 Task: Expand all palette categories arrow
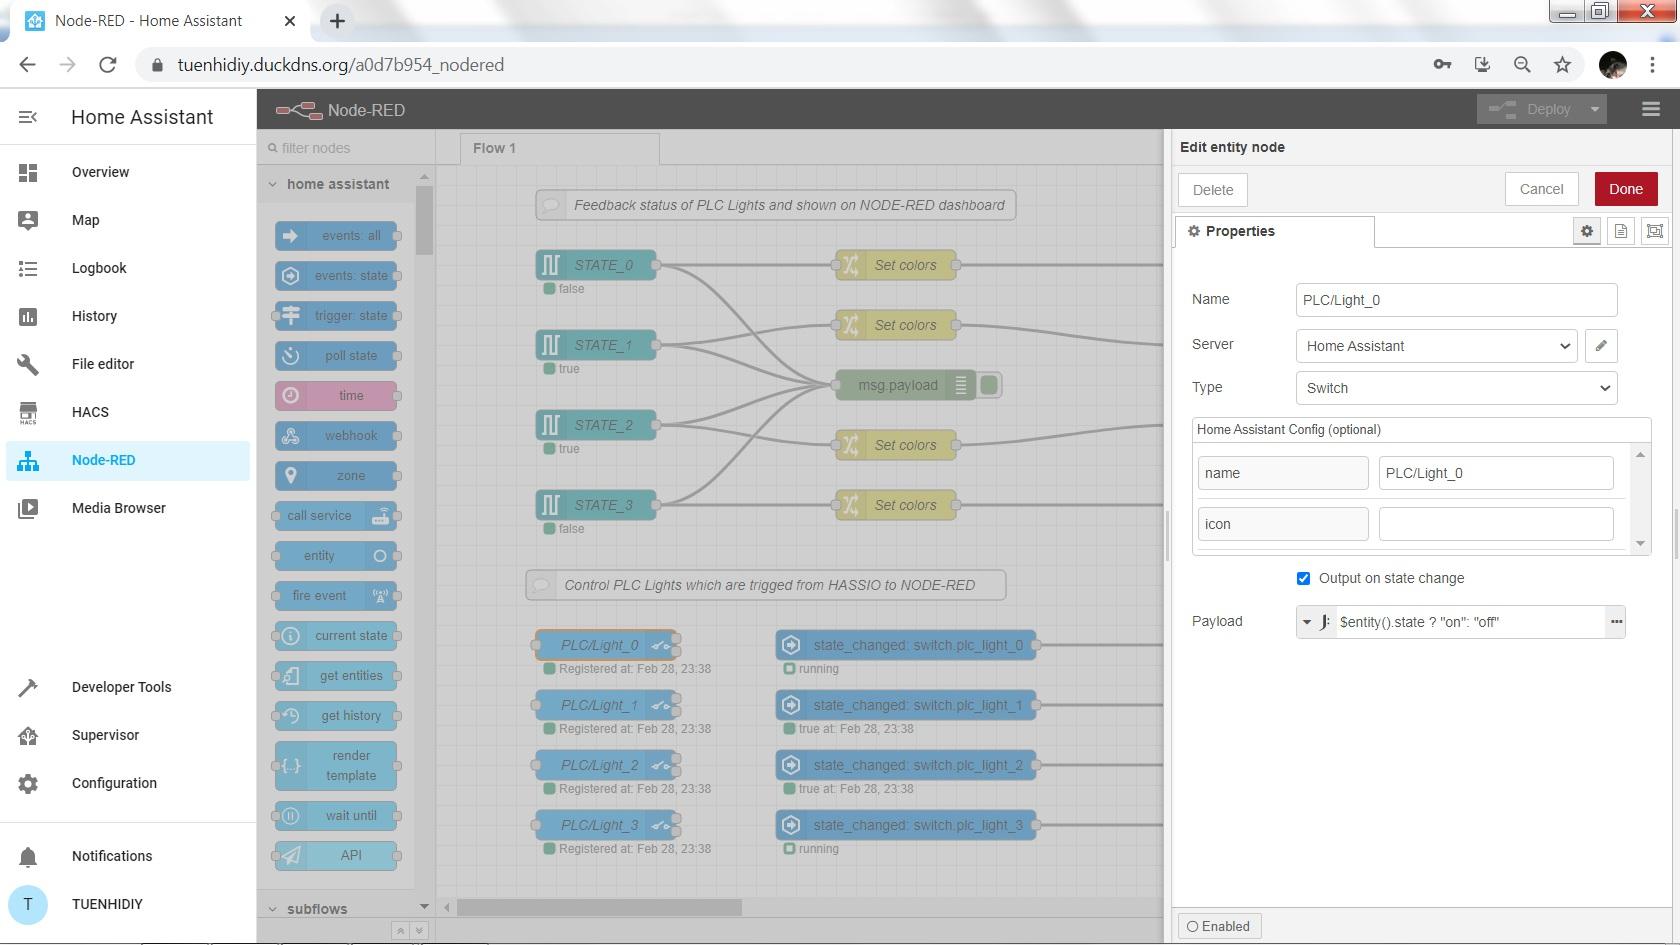[419, 931]
